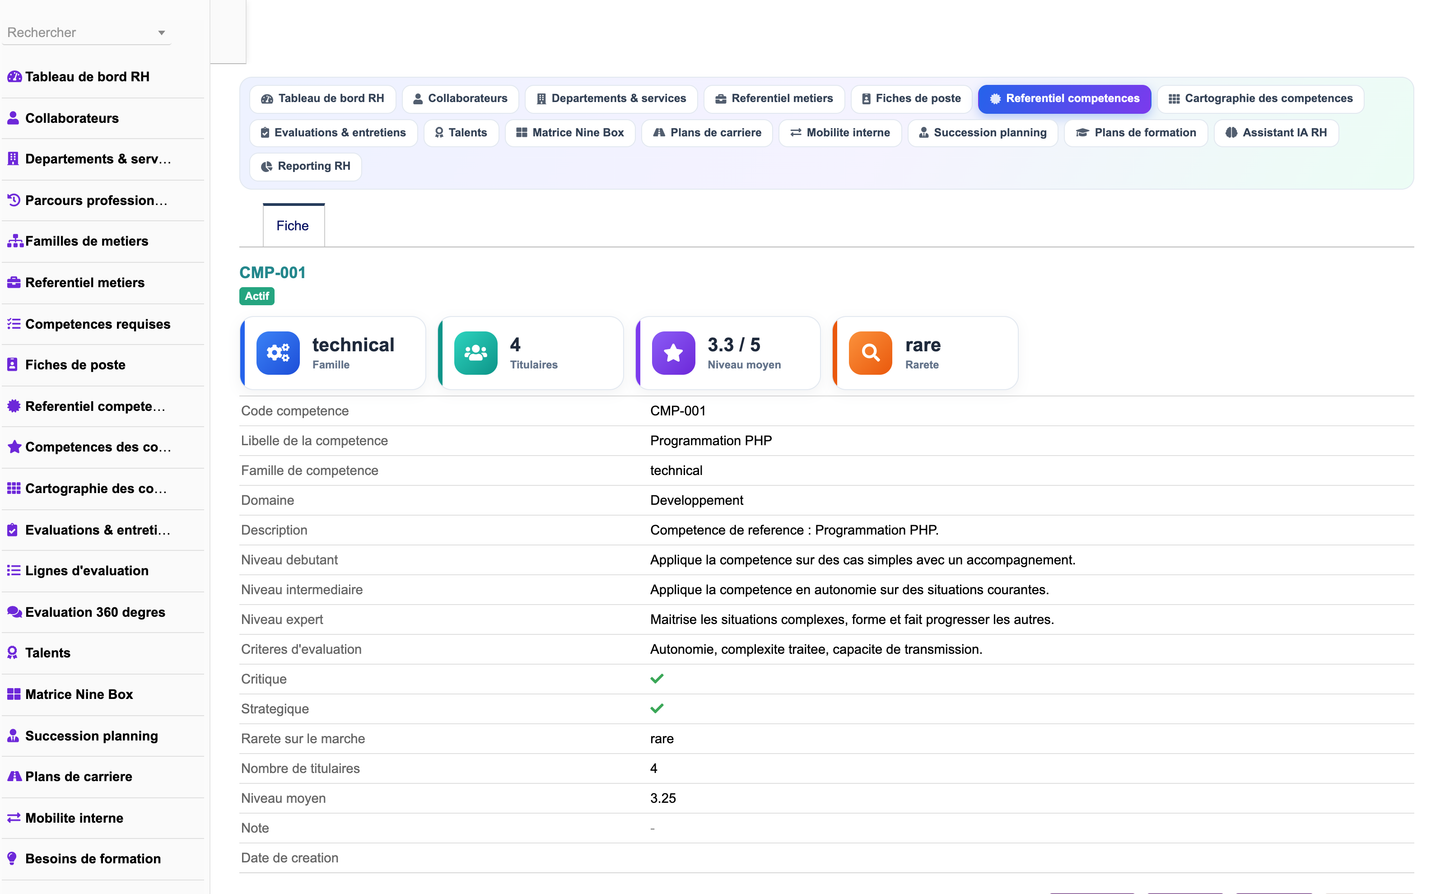The width and height of the screenshot is (1445, 894).
Task: Click the Cartographie des competences sidebar grid icon
Action: (14, 488)
